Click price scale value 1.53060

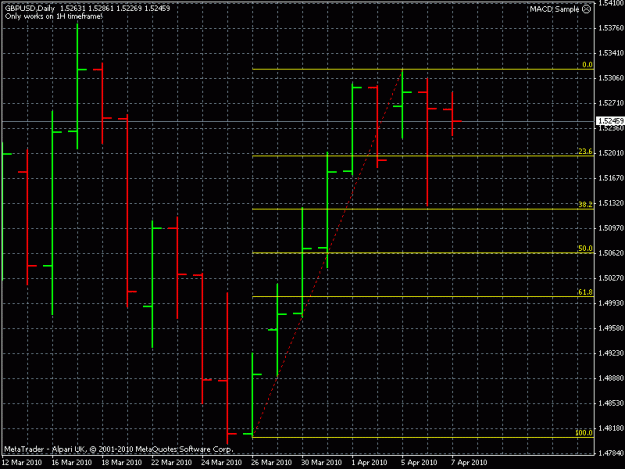point(611,78)
